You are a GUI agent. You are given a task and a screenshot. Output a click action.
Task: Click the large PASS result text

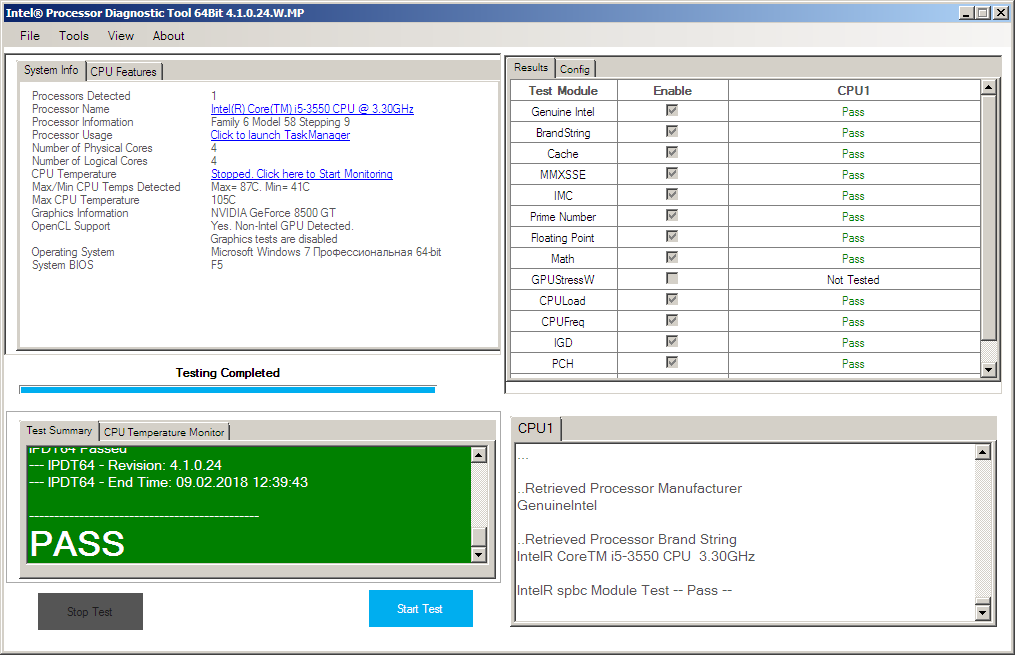coord(77,543)
